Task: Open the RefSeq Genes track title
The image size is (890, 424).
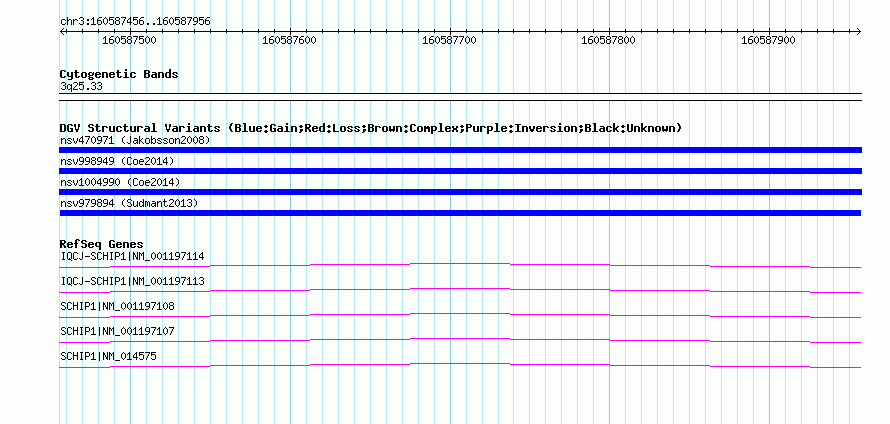Action: click(x=102, y=244)
